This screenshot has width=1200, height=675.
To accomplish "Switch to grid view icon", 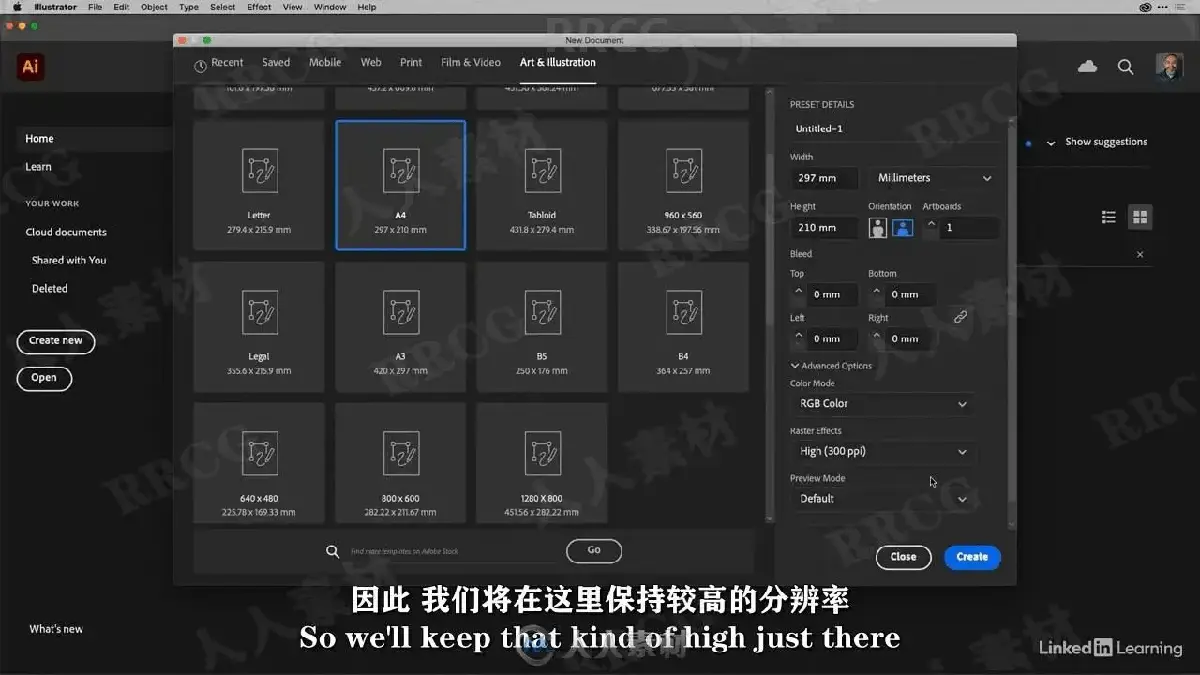I will (x=1140, y=217).
